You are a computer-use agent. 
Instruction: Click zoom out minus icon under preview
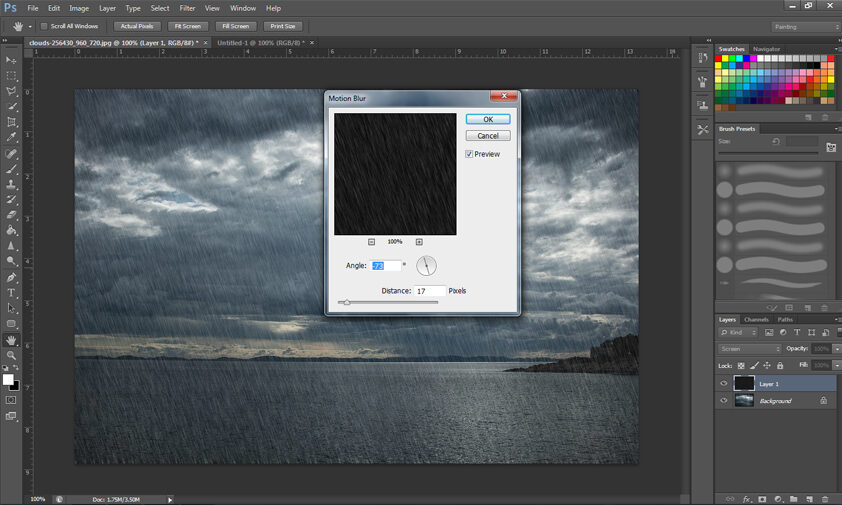pos(371,242)
